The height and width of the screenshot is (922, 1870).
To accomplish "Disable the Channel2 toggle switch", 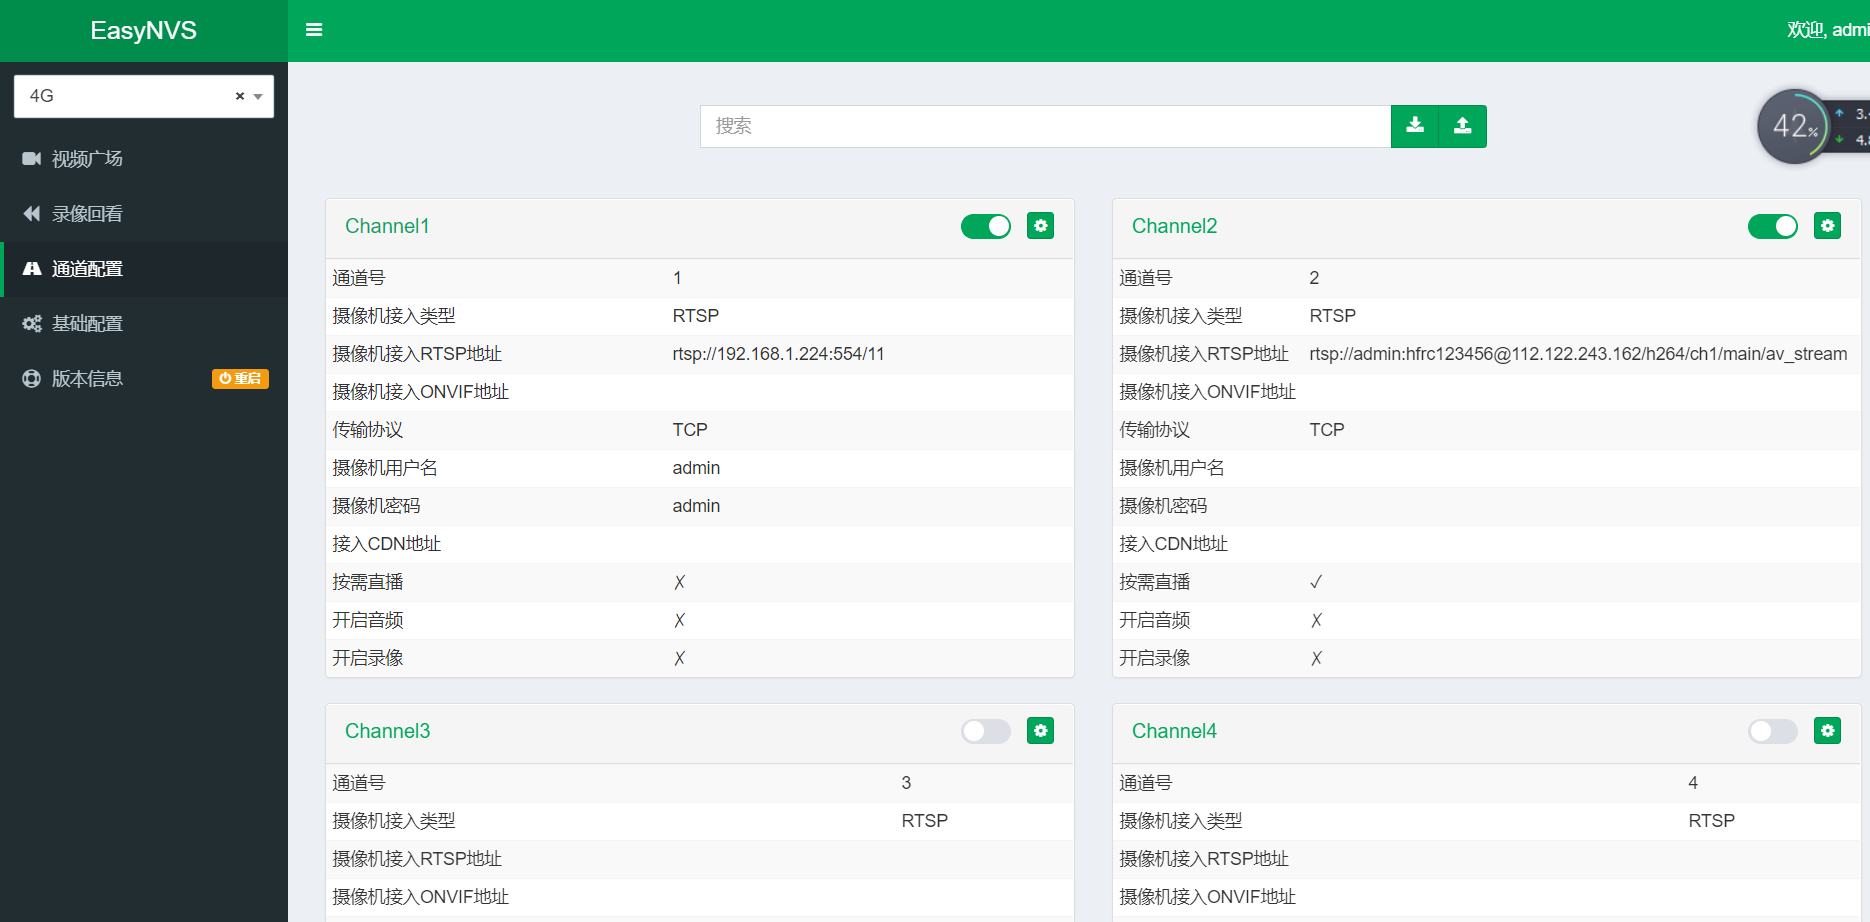I will [1773, 226].
